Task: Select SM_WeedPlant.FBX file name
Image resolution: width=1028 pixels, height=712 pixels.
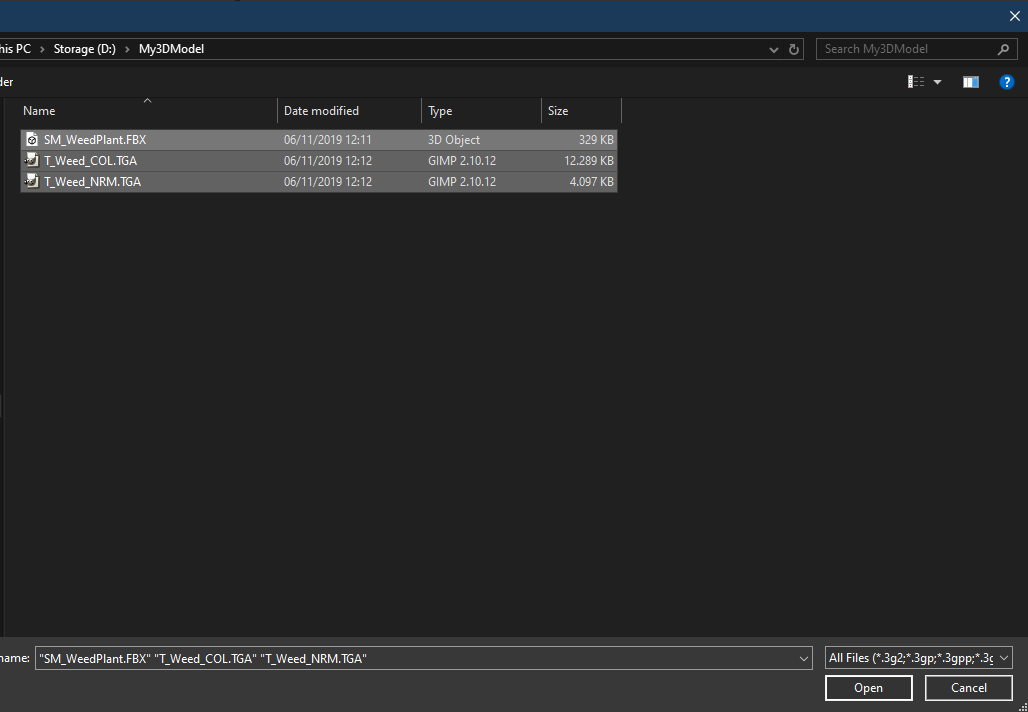Action: pos(95,140)
